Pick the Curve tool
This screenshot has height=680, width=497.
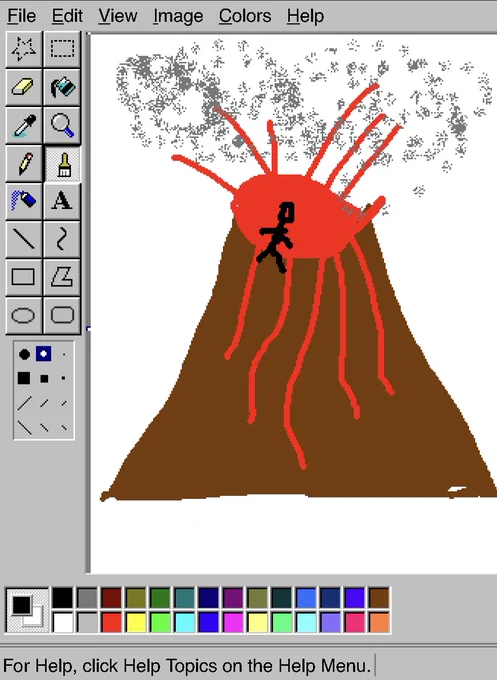coord(62,239)
